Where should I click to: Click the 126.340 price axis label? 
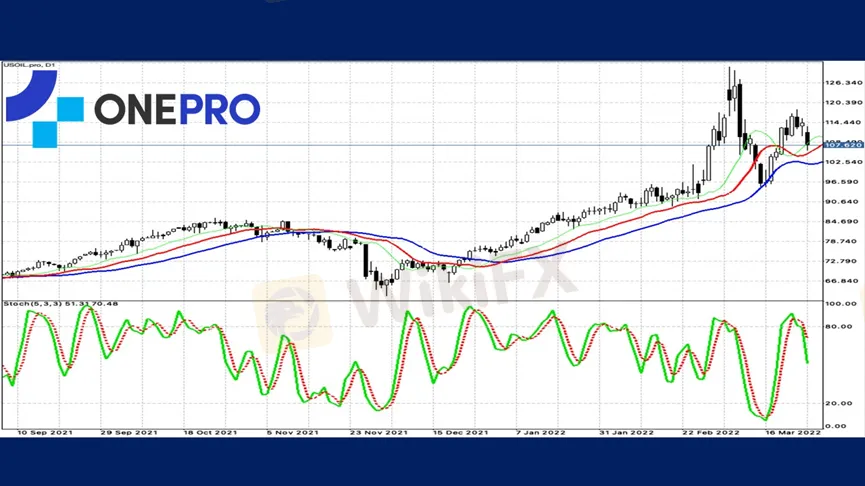coord(843,83)
